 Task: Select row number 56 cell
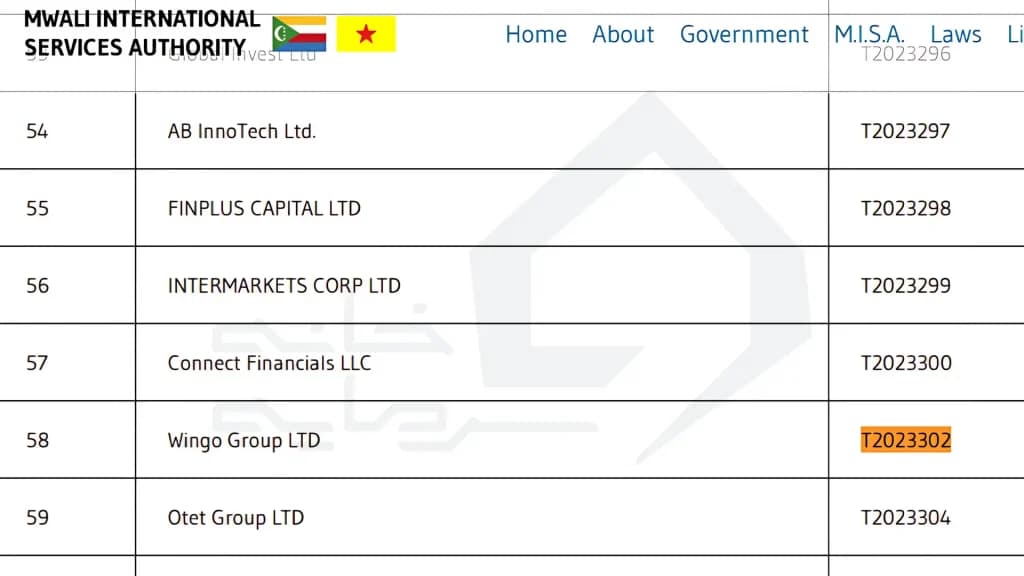[68, 285]
